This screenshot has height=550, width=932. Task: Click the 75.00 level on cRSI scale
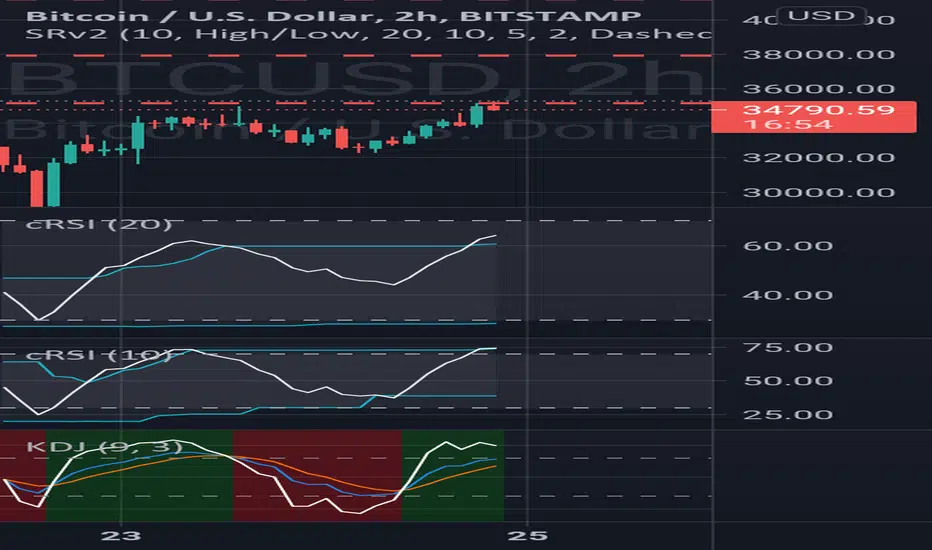[x=788, y=347]
